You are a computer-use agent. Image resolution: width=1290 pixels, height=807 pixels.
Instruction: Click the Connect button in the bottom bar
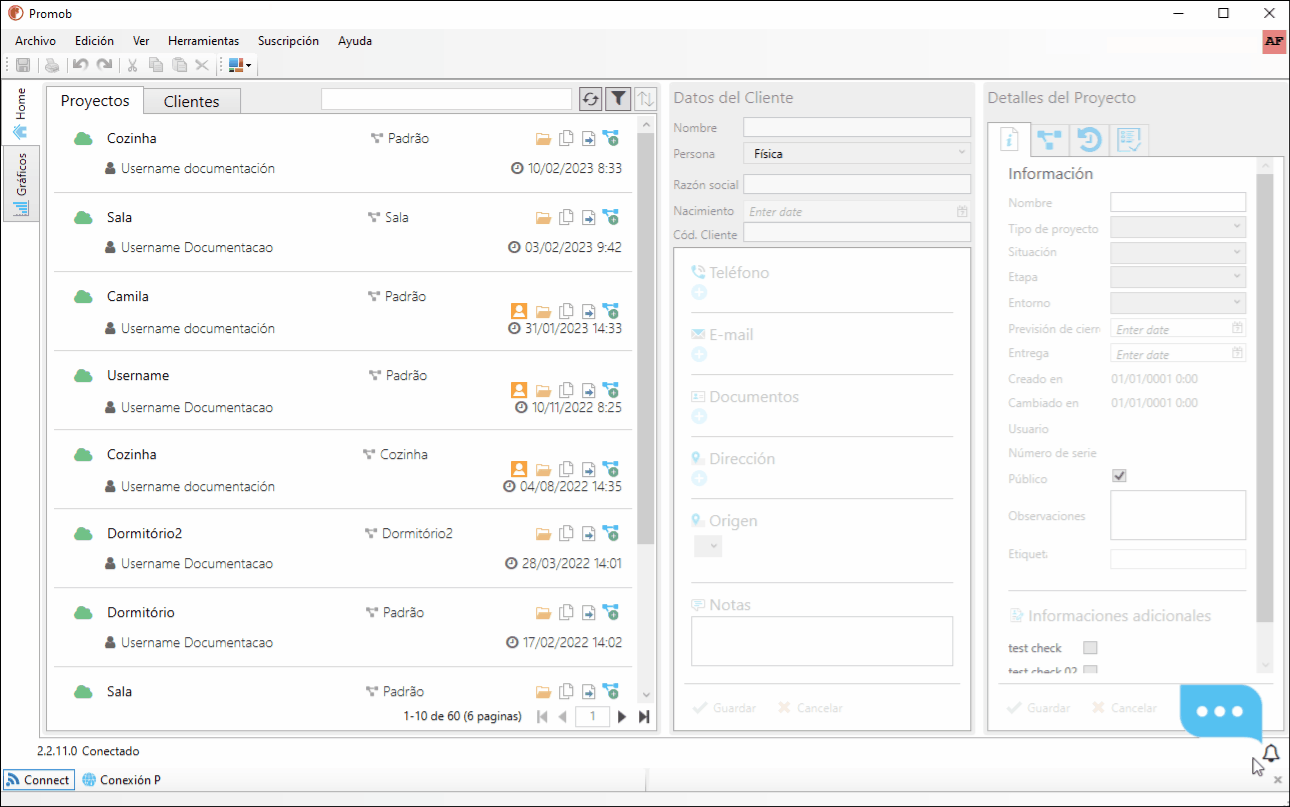pyautogui.click(x=38, y=779)
